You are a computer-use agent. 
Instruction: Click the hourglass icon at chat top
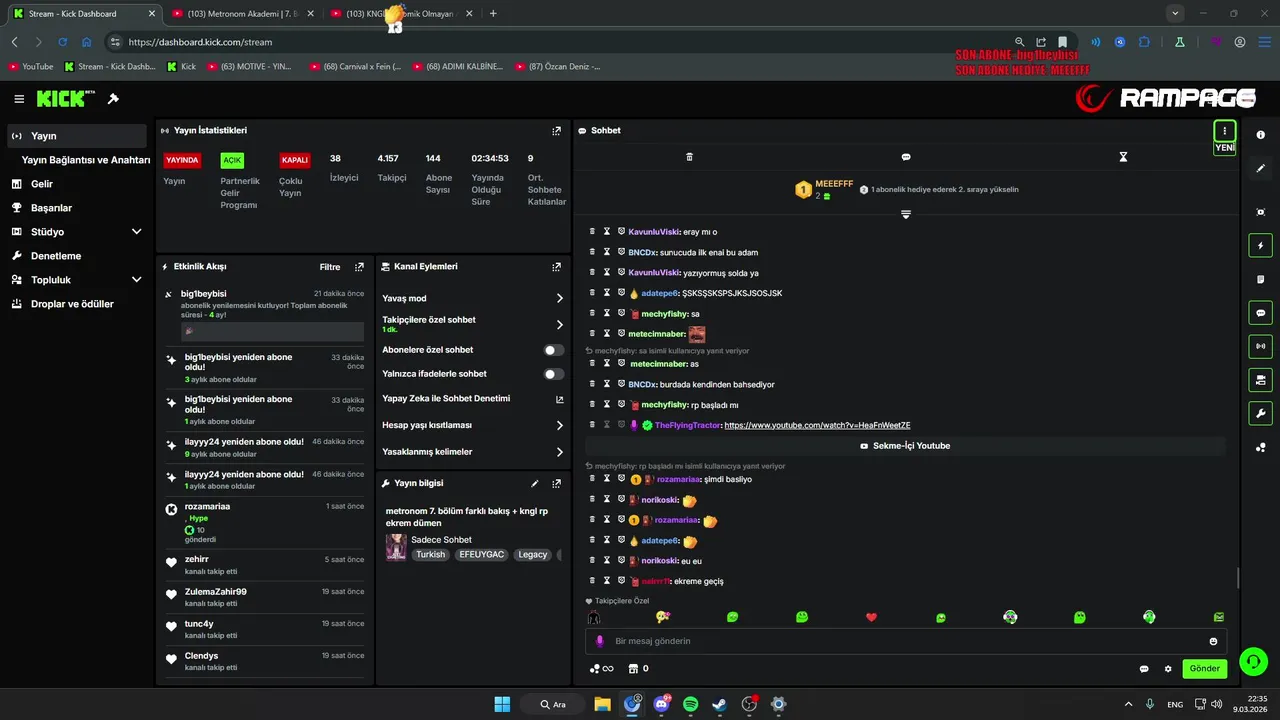(1123, 157)
